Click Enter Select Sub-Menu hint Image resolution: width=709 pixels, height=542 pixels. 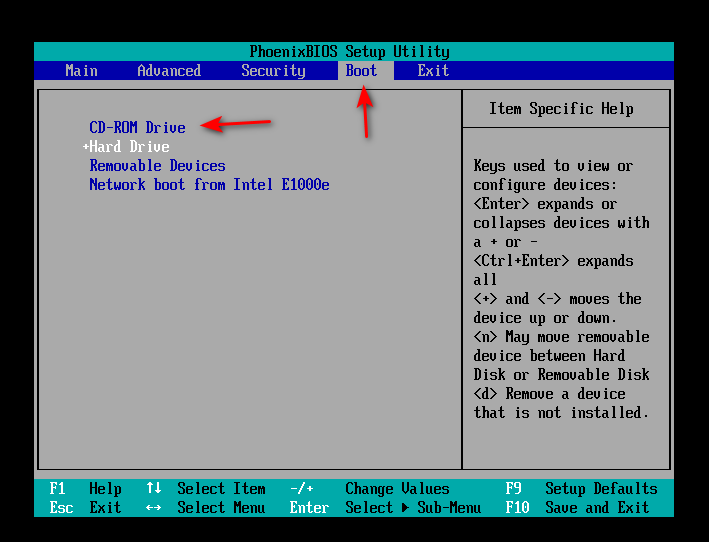point(385,507)
